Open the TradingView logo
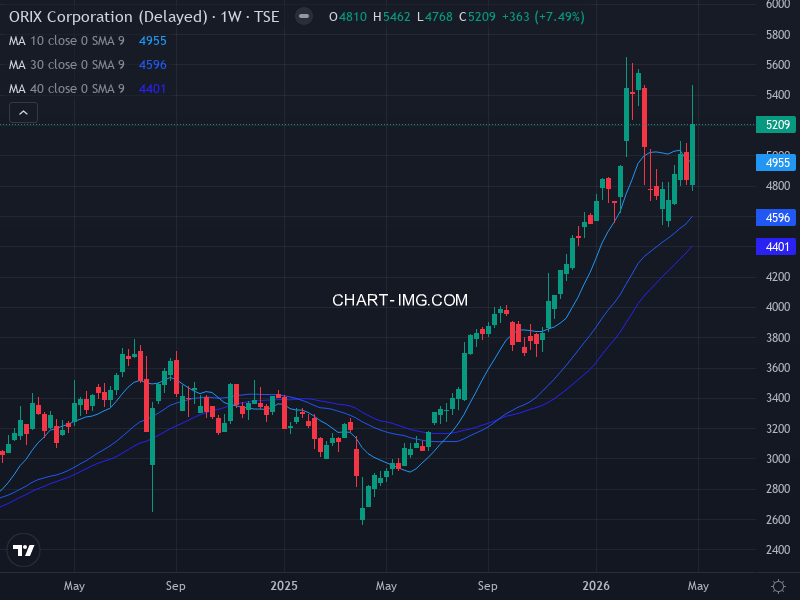800x600 pixels. [23, 550]
